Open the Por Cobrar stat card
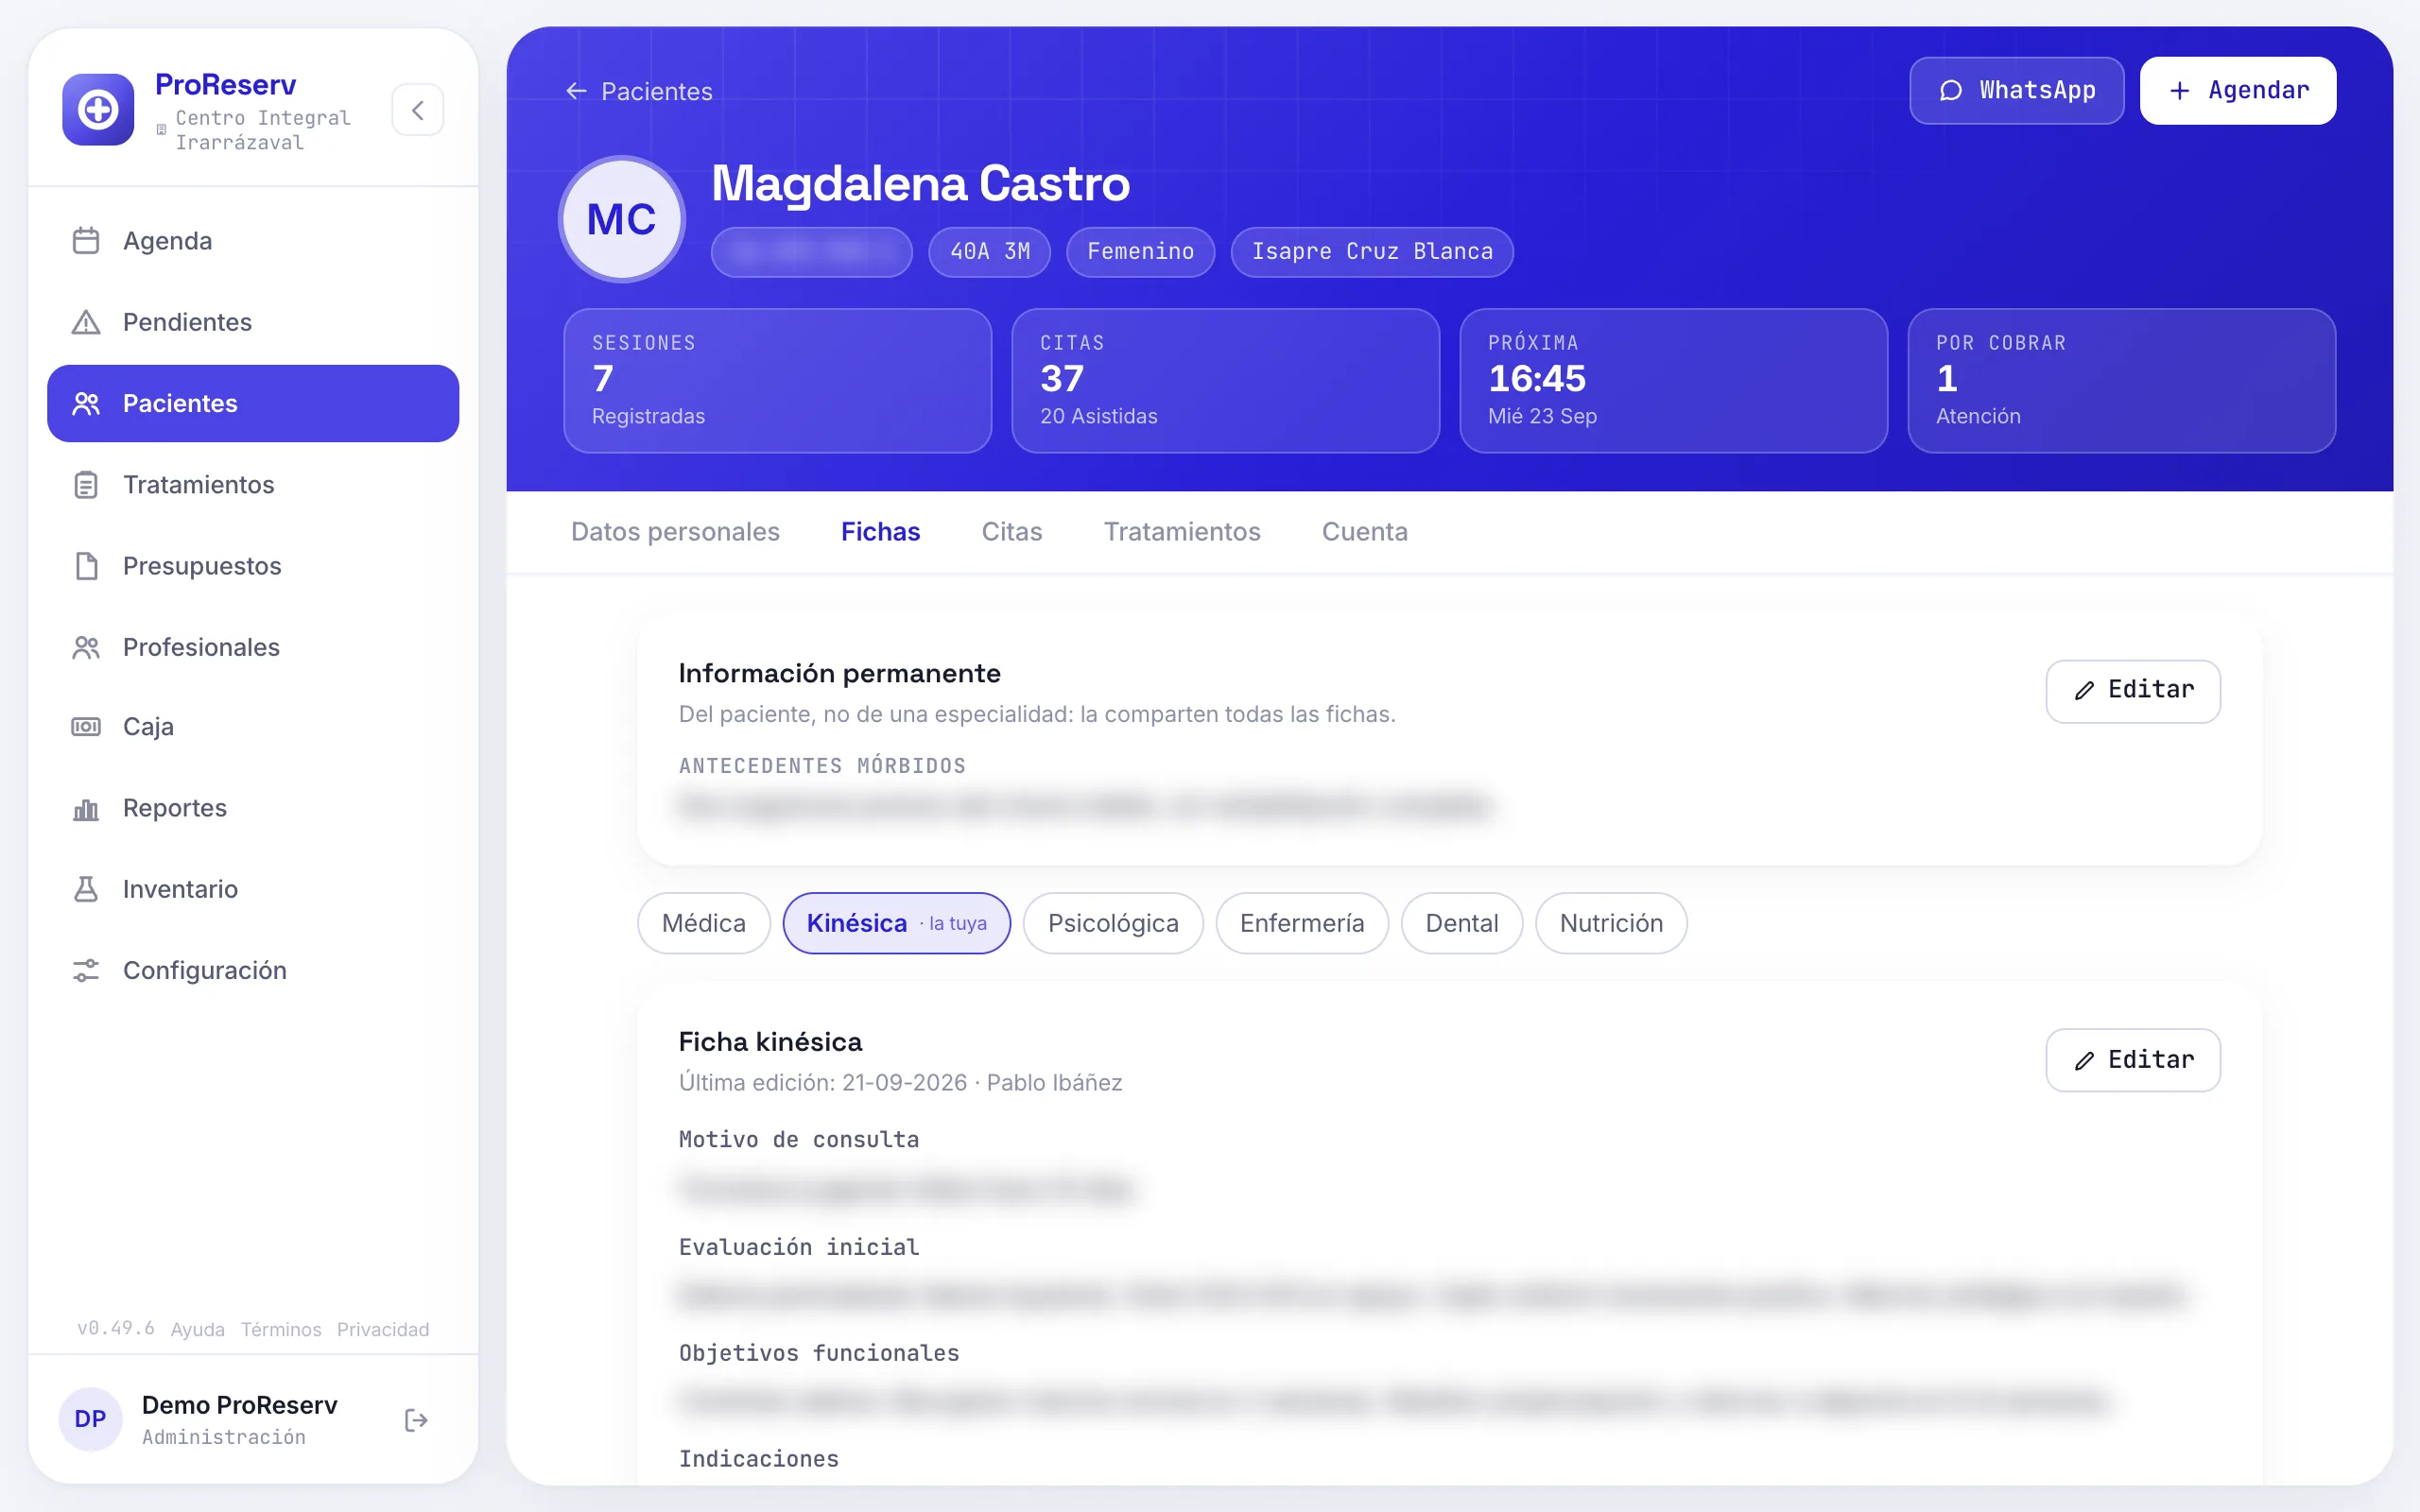 2121,380
